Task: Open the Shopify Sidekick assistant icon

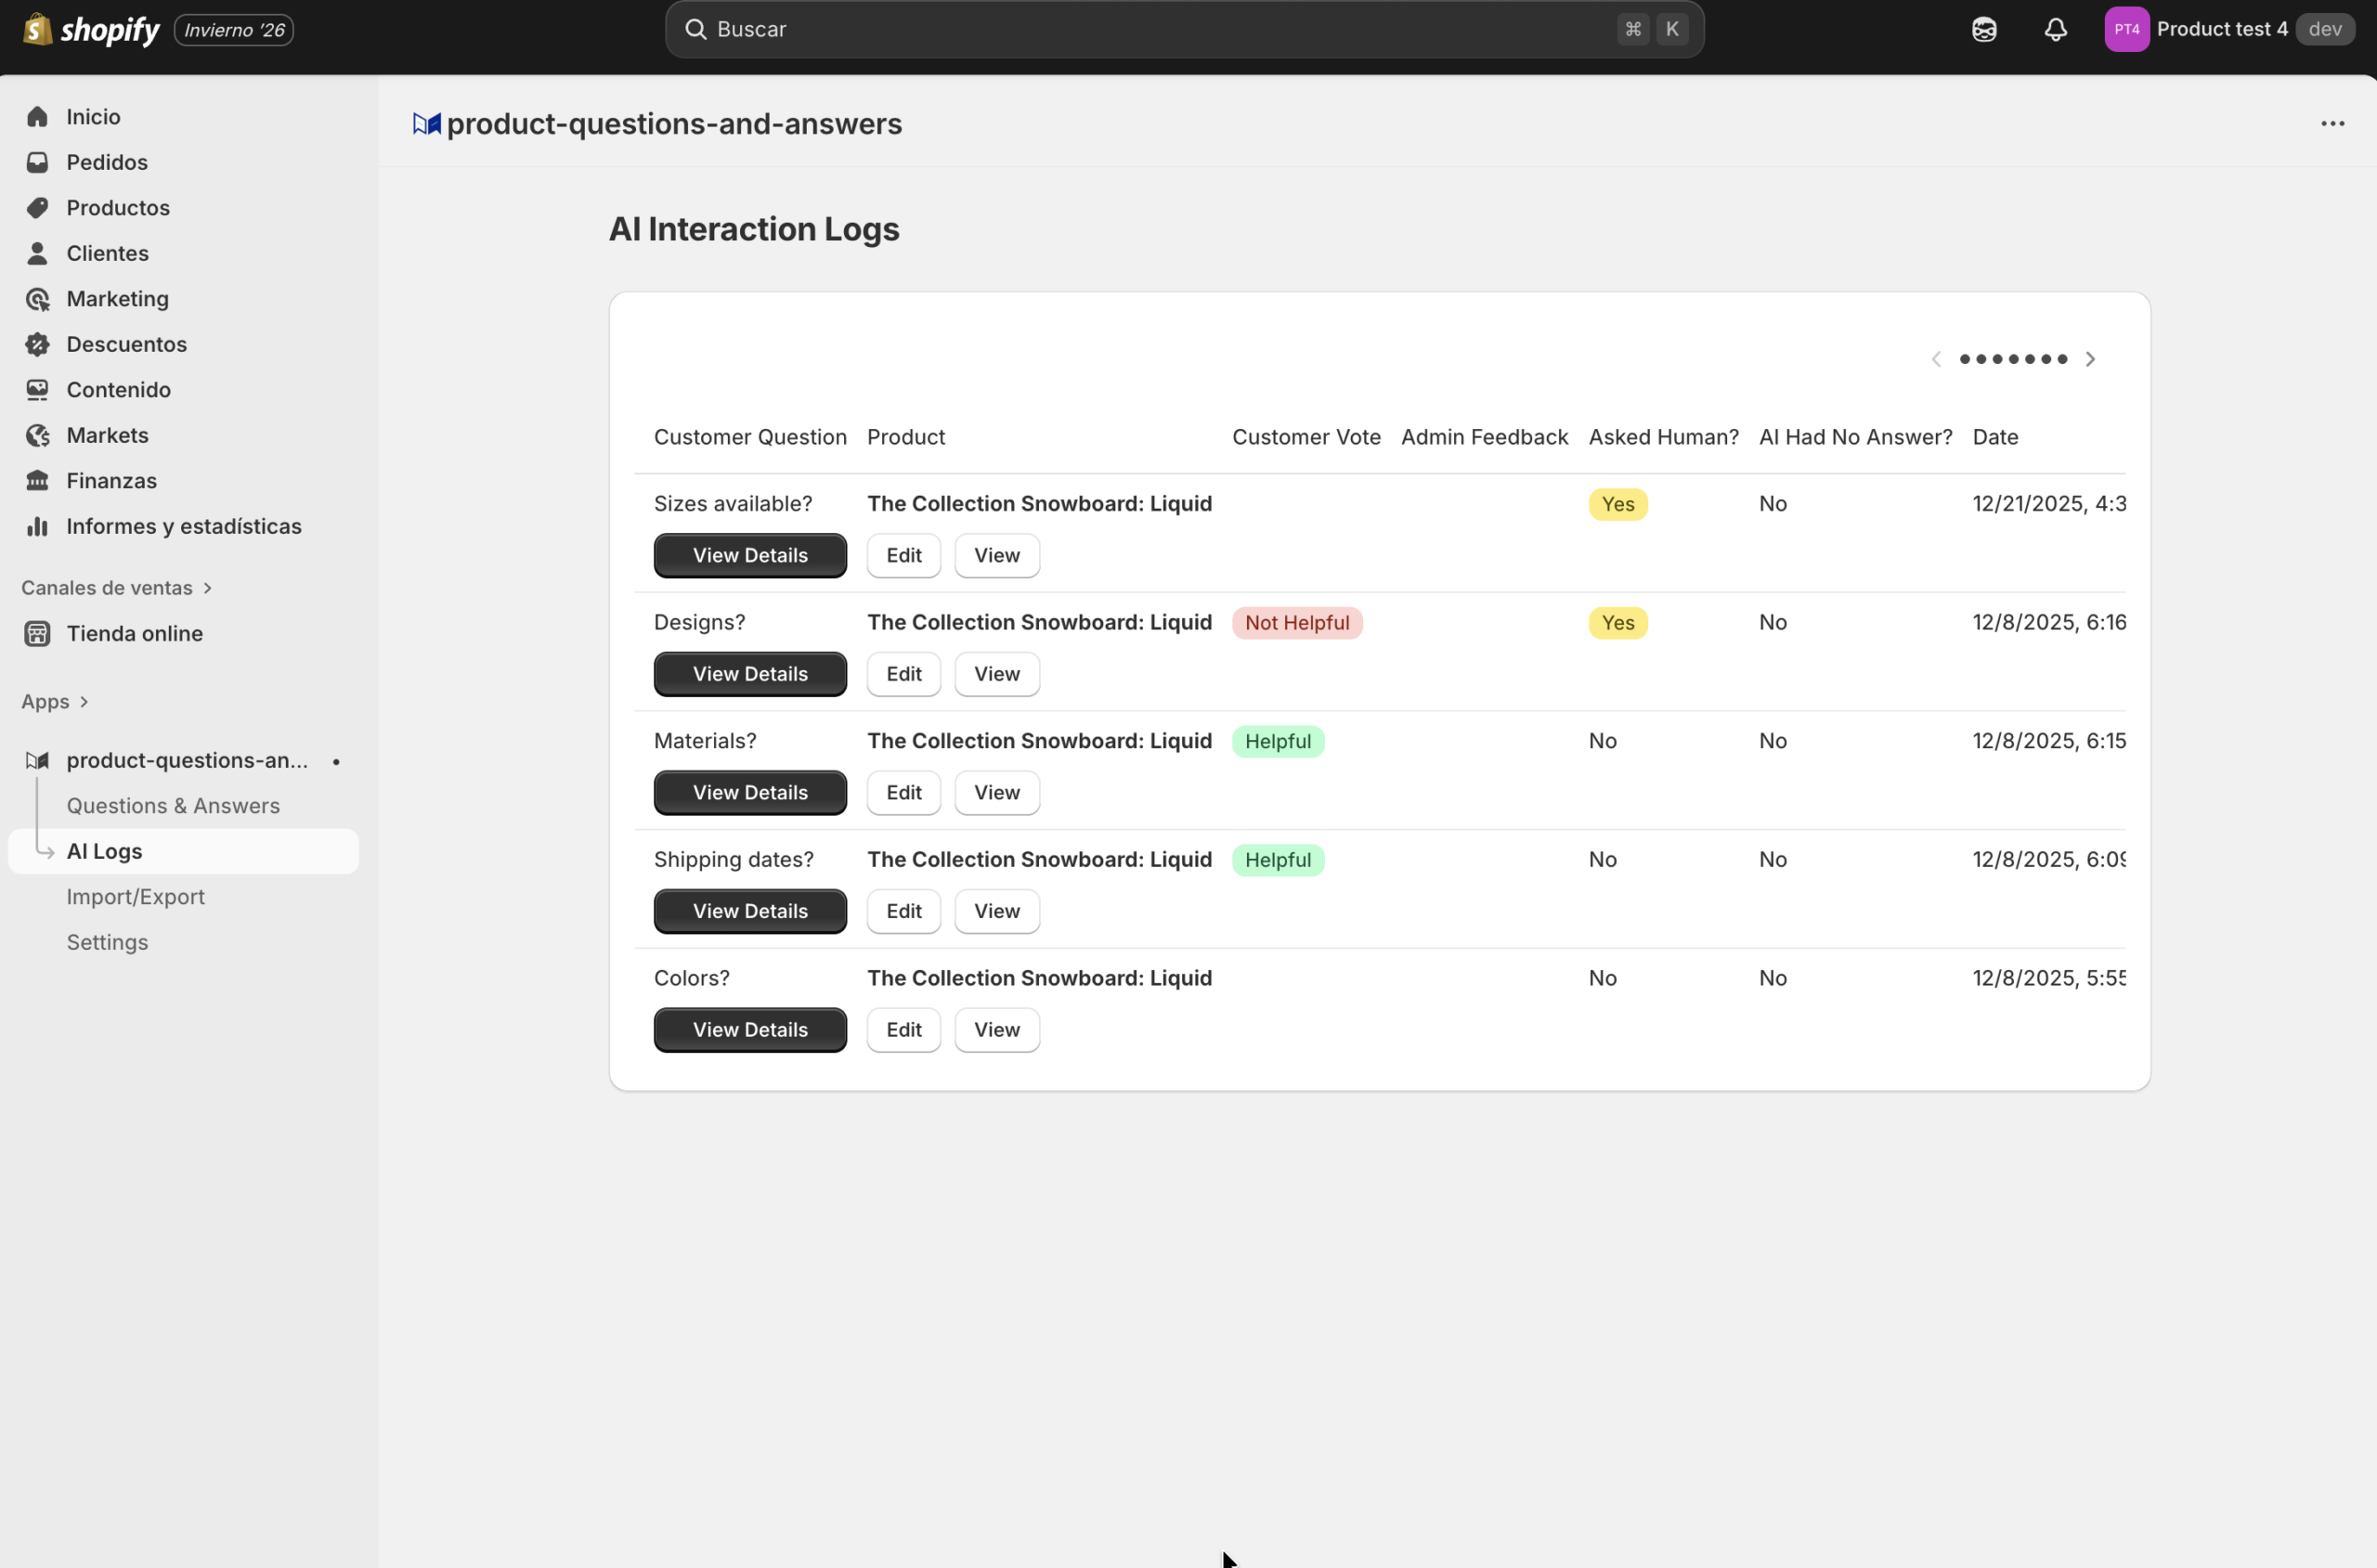Action: pyautogui.click(x=1984, y=29)
